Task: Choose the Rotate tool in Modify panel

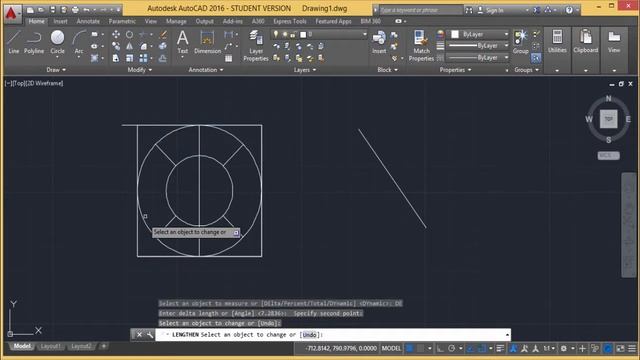Action: point(129,34)
